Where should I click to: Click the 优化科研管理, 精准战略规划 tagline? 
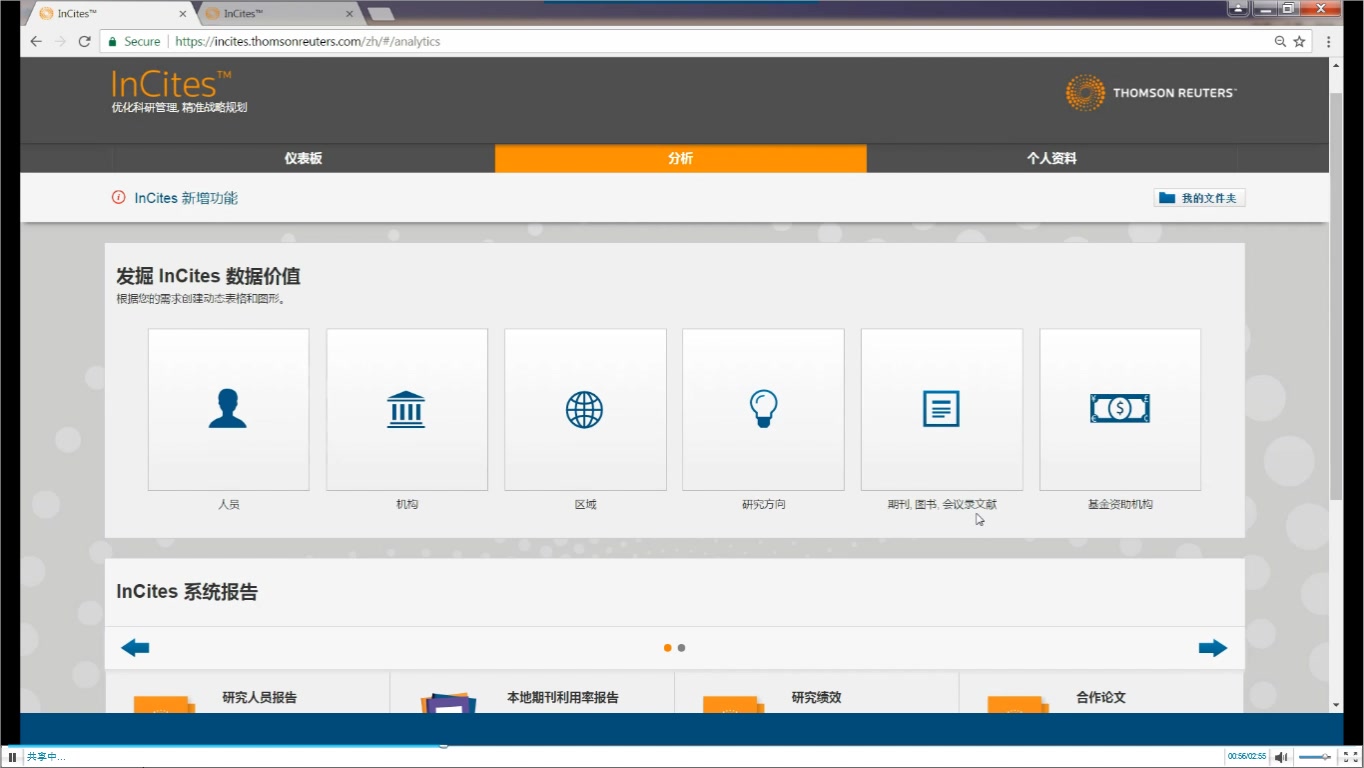[x=179, y=108]
